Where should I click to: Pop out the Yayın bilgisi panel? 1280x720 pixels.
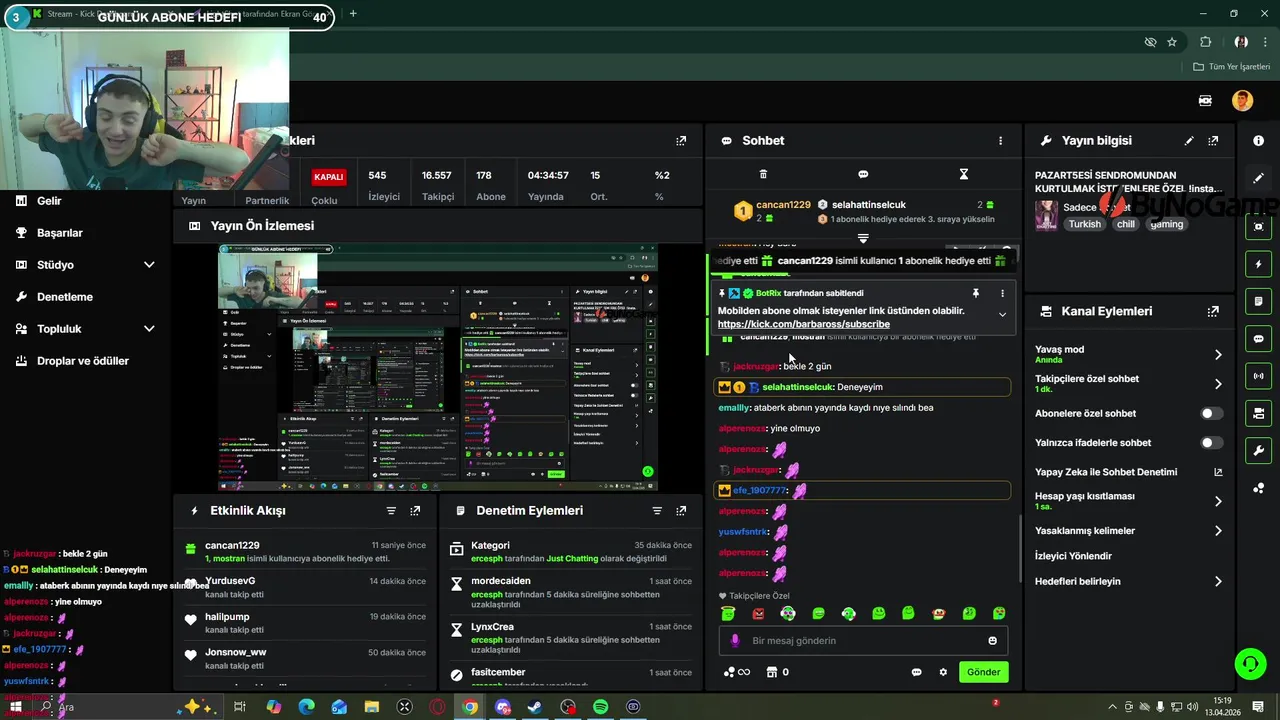(x=1213, y=141)
